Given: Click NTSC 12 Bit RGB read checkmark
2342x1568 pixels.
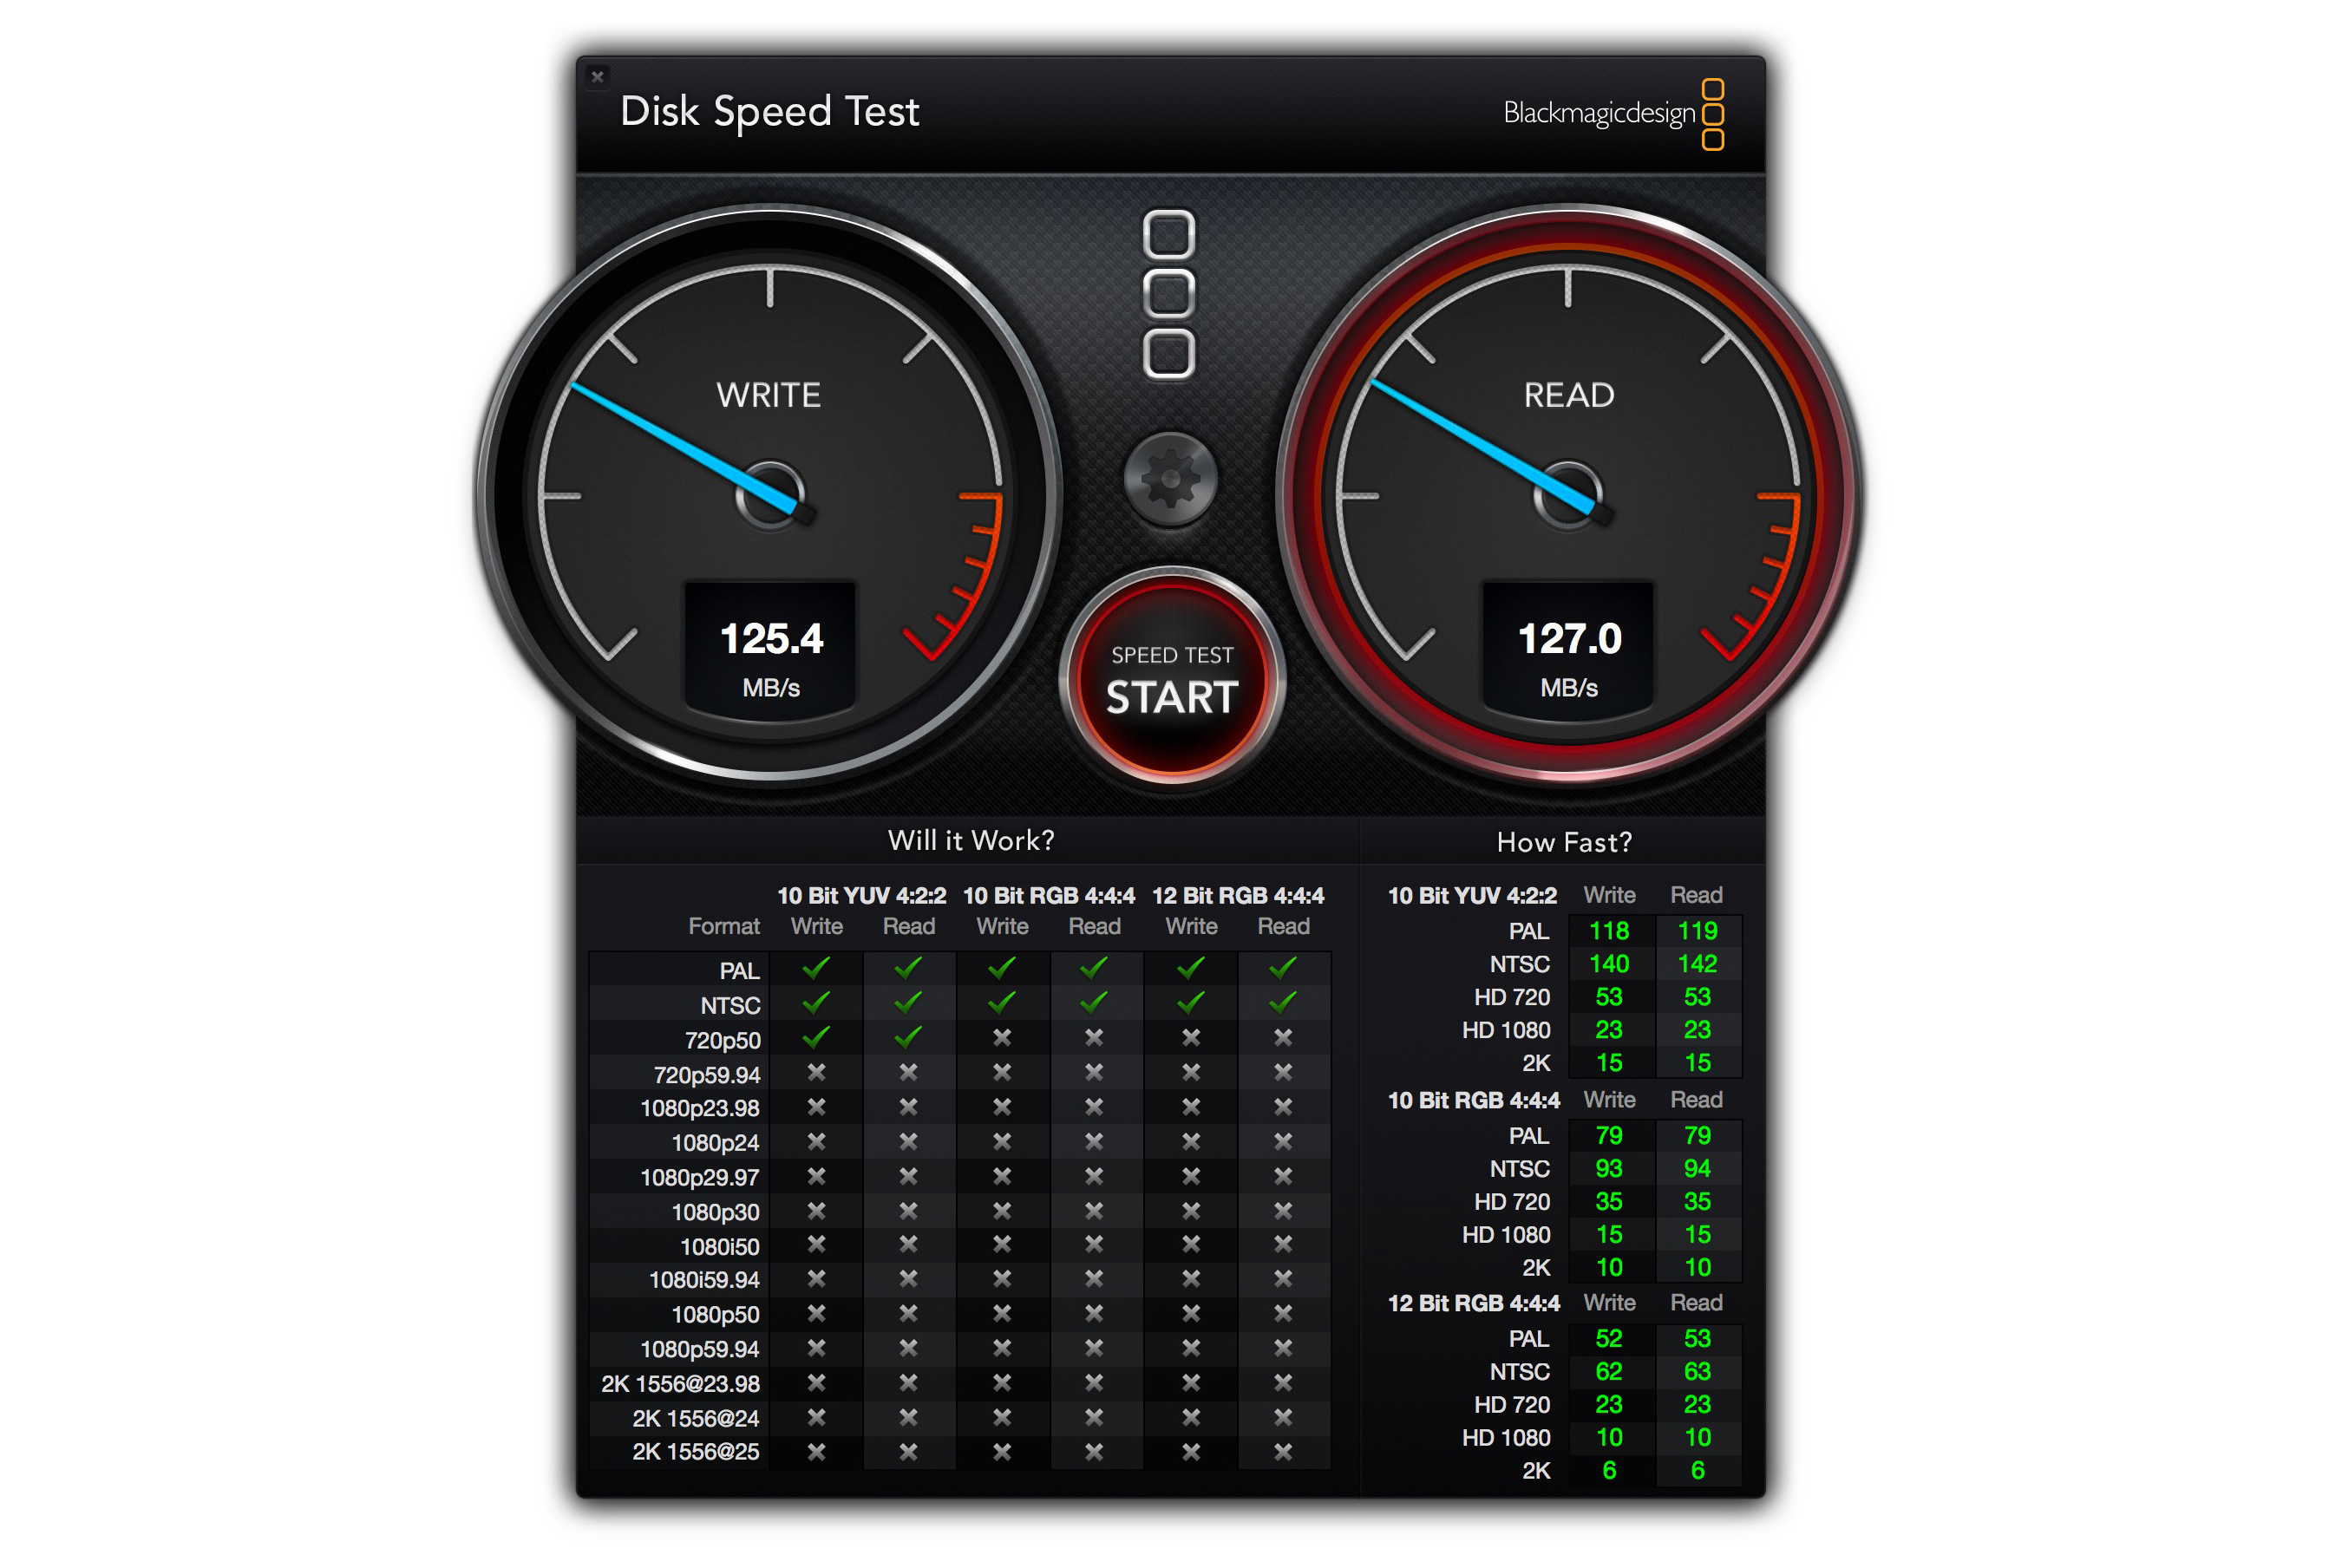Looking at the screenshot, I should point(1283,1002).
